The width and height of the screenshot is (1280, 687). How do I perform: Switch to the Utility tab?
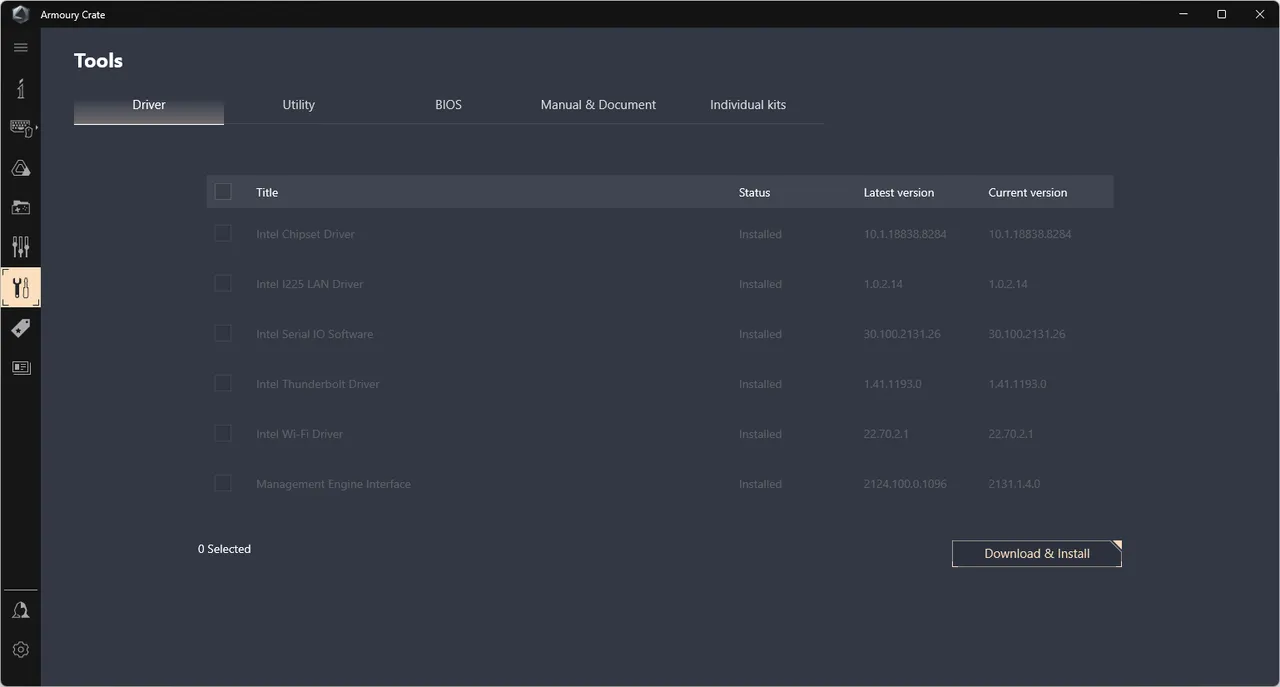(x=298, y=105)
